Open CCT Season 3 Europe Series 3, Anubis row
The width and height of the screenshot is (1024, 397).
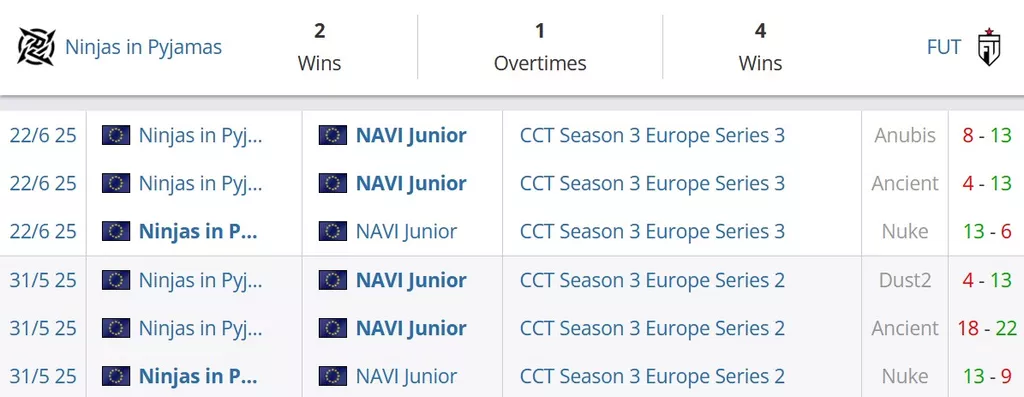[652, 135]
